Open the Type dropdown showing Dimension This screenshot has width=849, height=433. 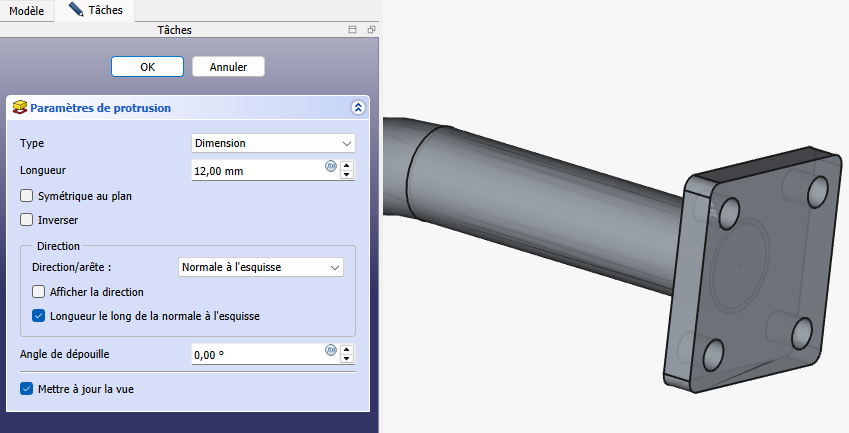(273, 143)
